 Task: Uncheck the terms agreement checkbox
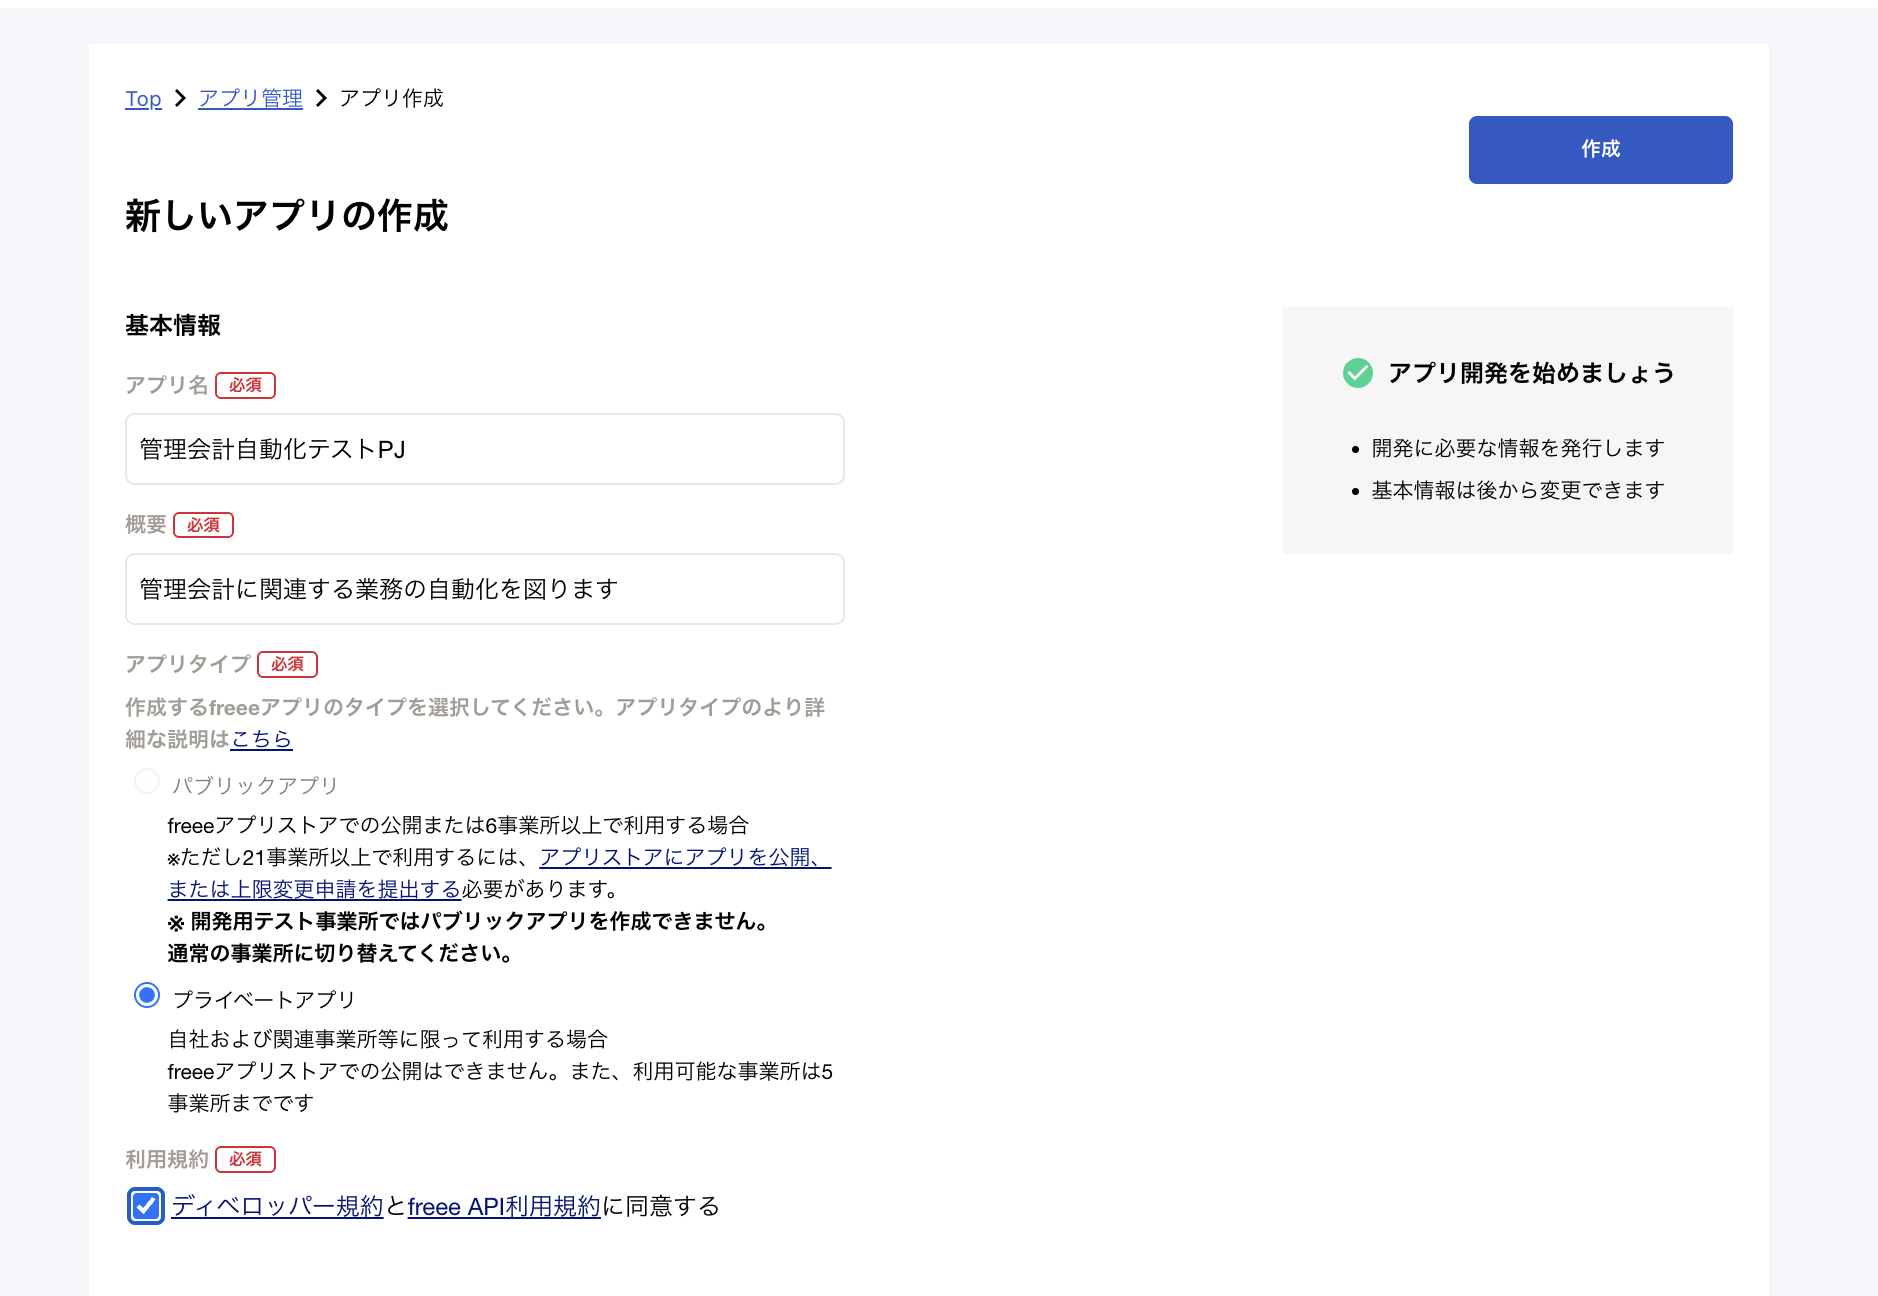145,1206
